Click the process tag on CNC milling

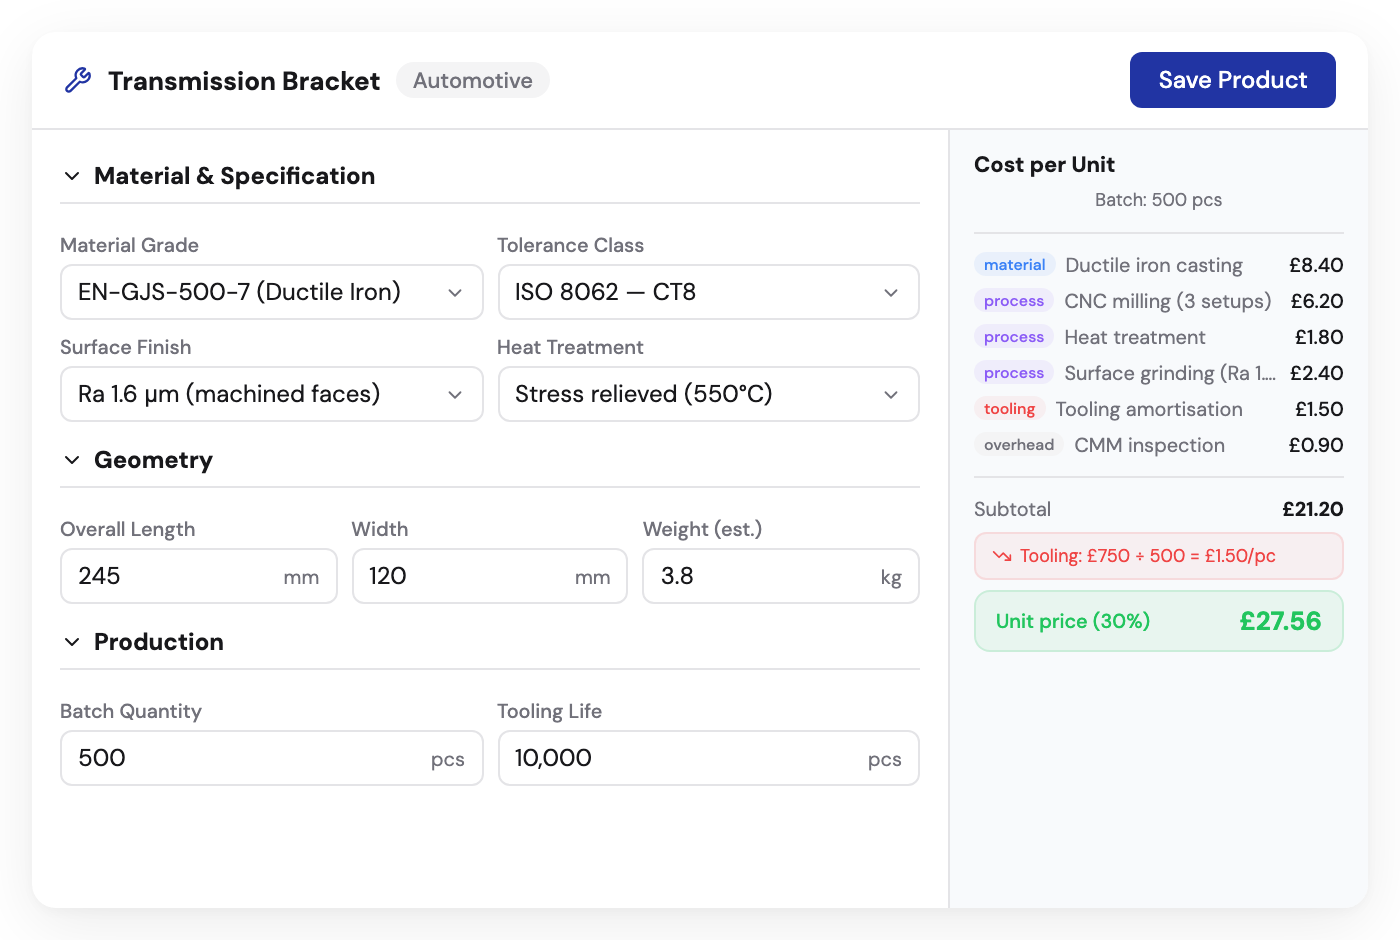point(1013,300)
